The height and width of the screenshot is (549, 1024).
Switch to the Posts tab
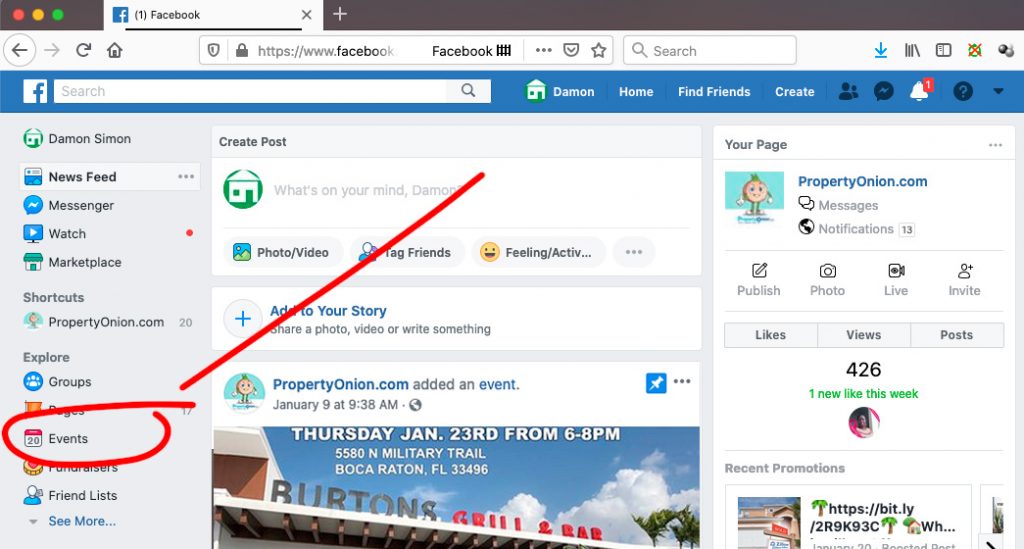(957, 335)
